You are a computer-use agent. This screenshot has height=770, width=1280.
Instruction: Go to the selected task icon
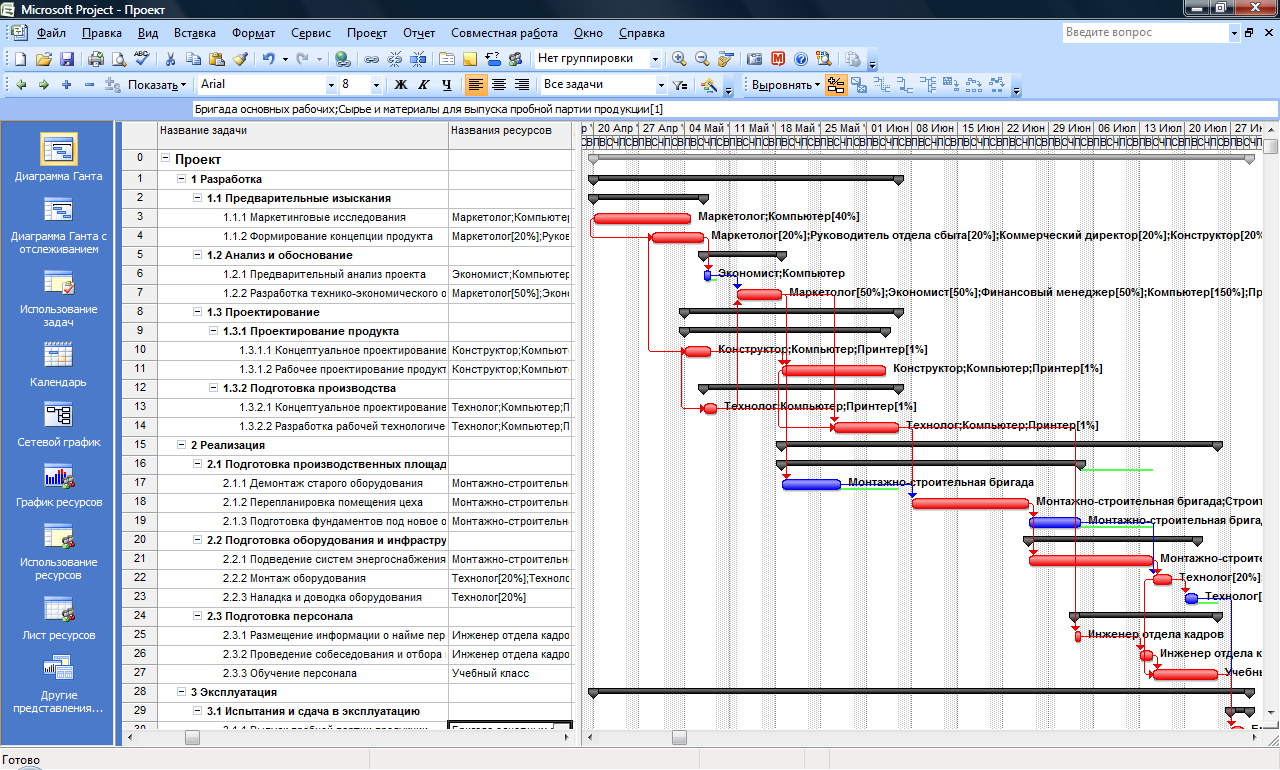(x=726, y=59)
